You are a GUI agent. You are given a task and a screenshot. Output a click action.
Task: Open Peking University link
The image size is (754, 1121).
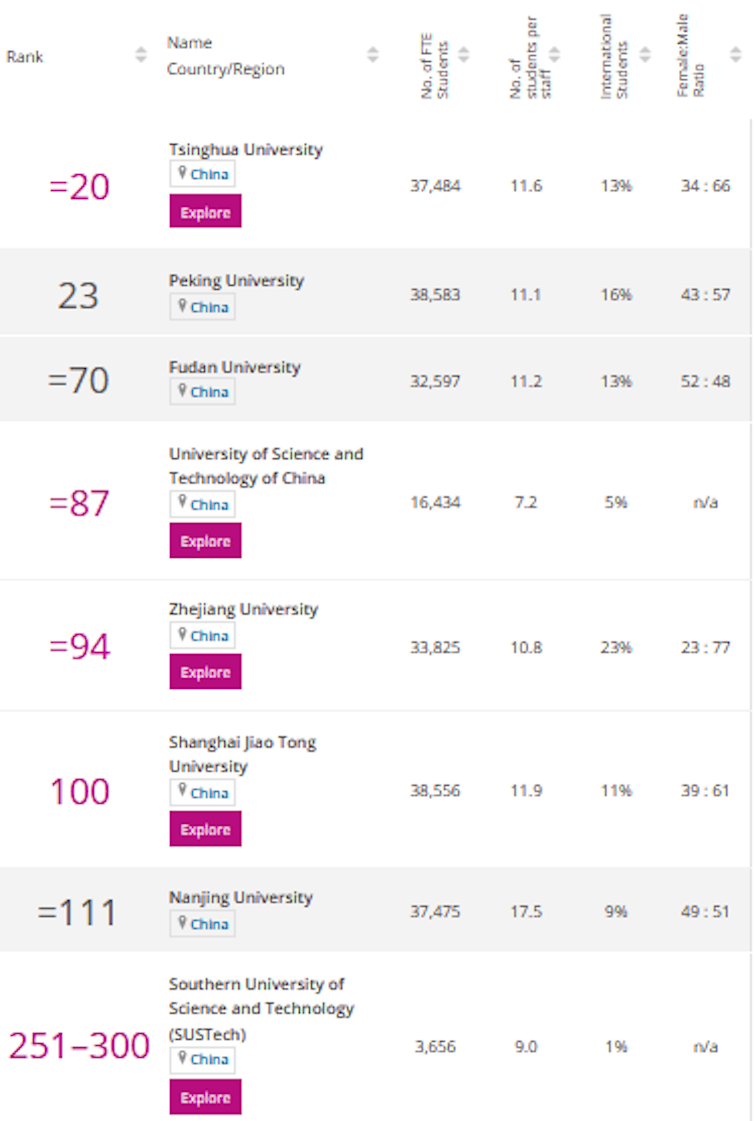[237, 281]
